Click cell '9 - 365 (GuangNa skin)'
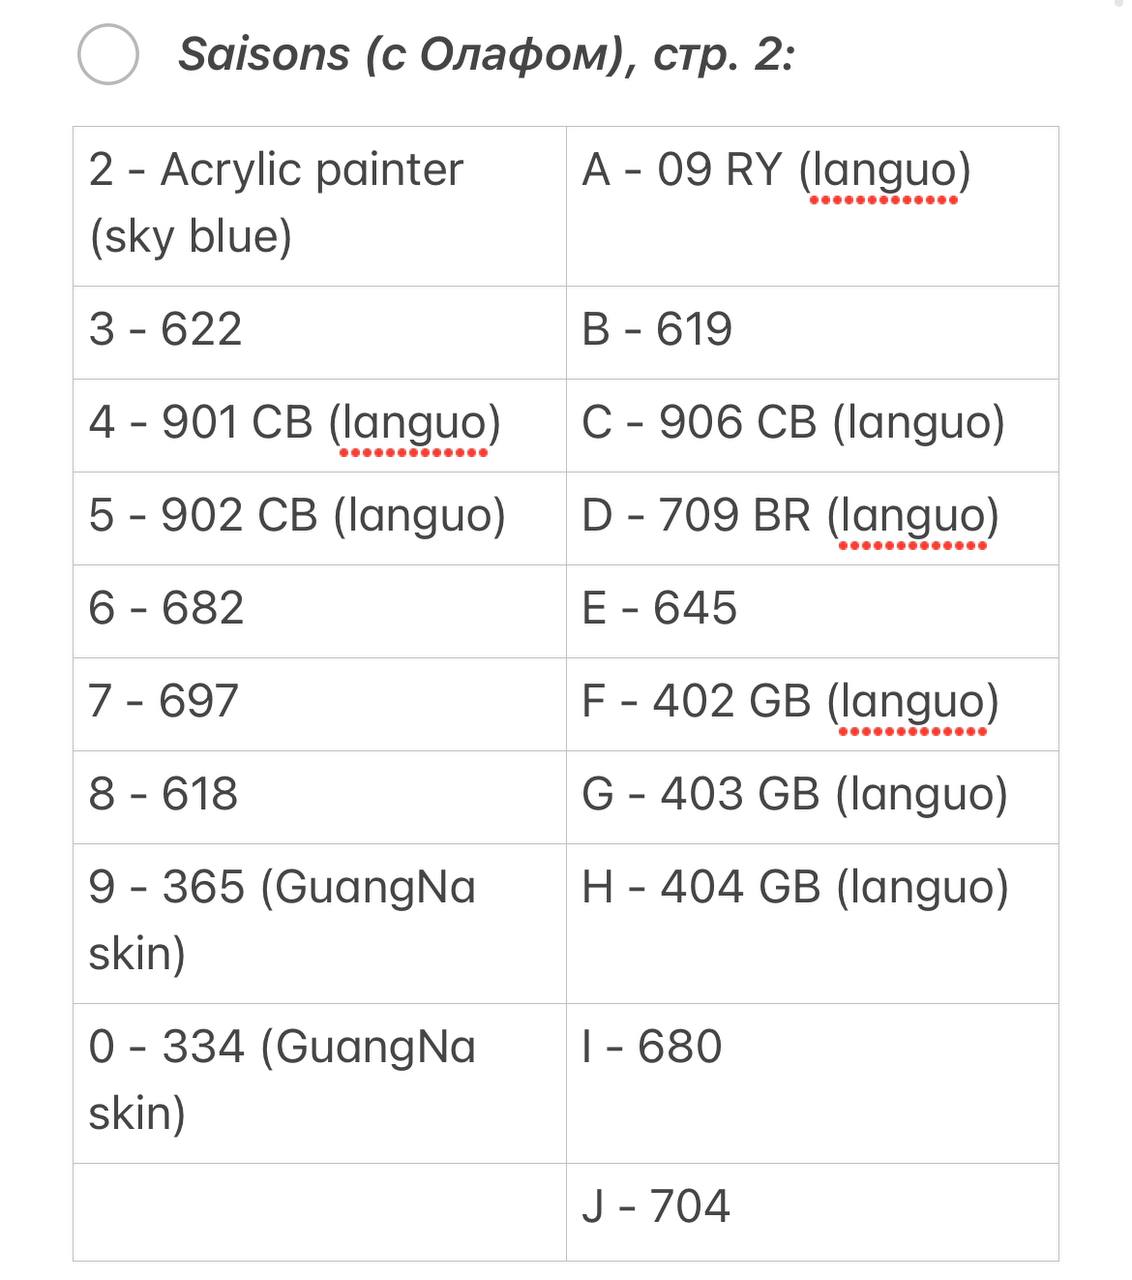Screen dimensions: 1132x1280 (x=320, y=923)
